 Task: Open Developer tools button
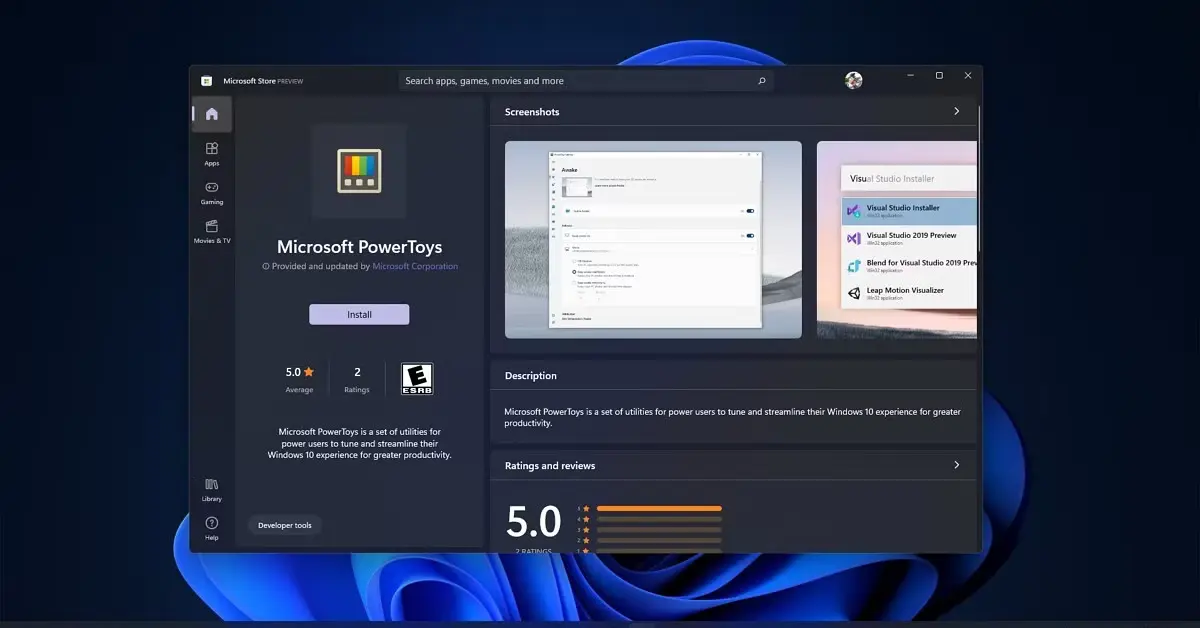(285, 525)
